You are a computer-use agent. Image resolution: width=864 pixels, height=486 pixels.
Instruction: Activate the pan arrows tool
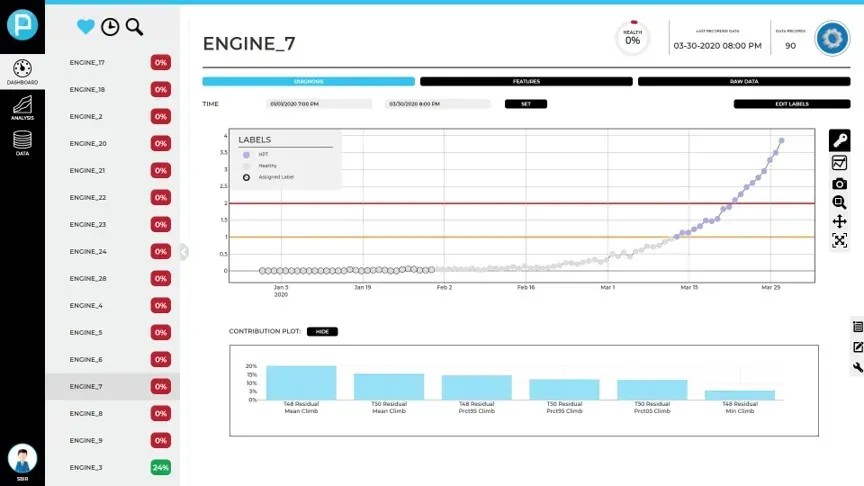tap(839, 222)
